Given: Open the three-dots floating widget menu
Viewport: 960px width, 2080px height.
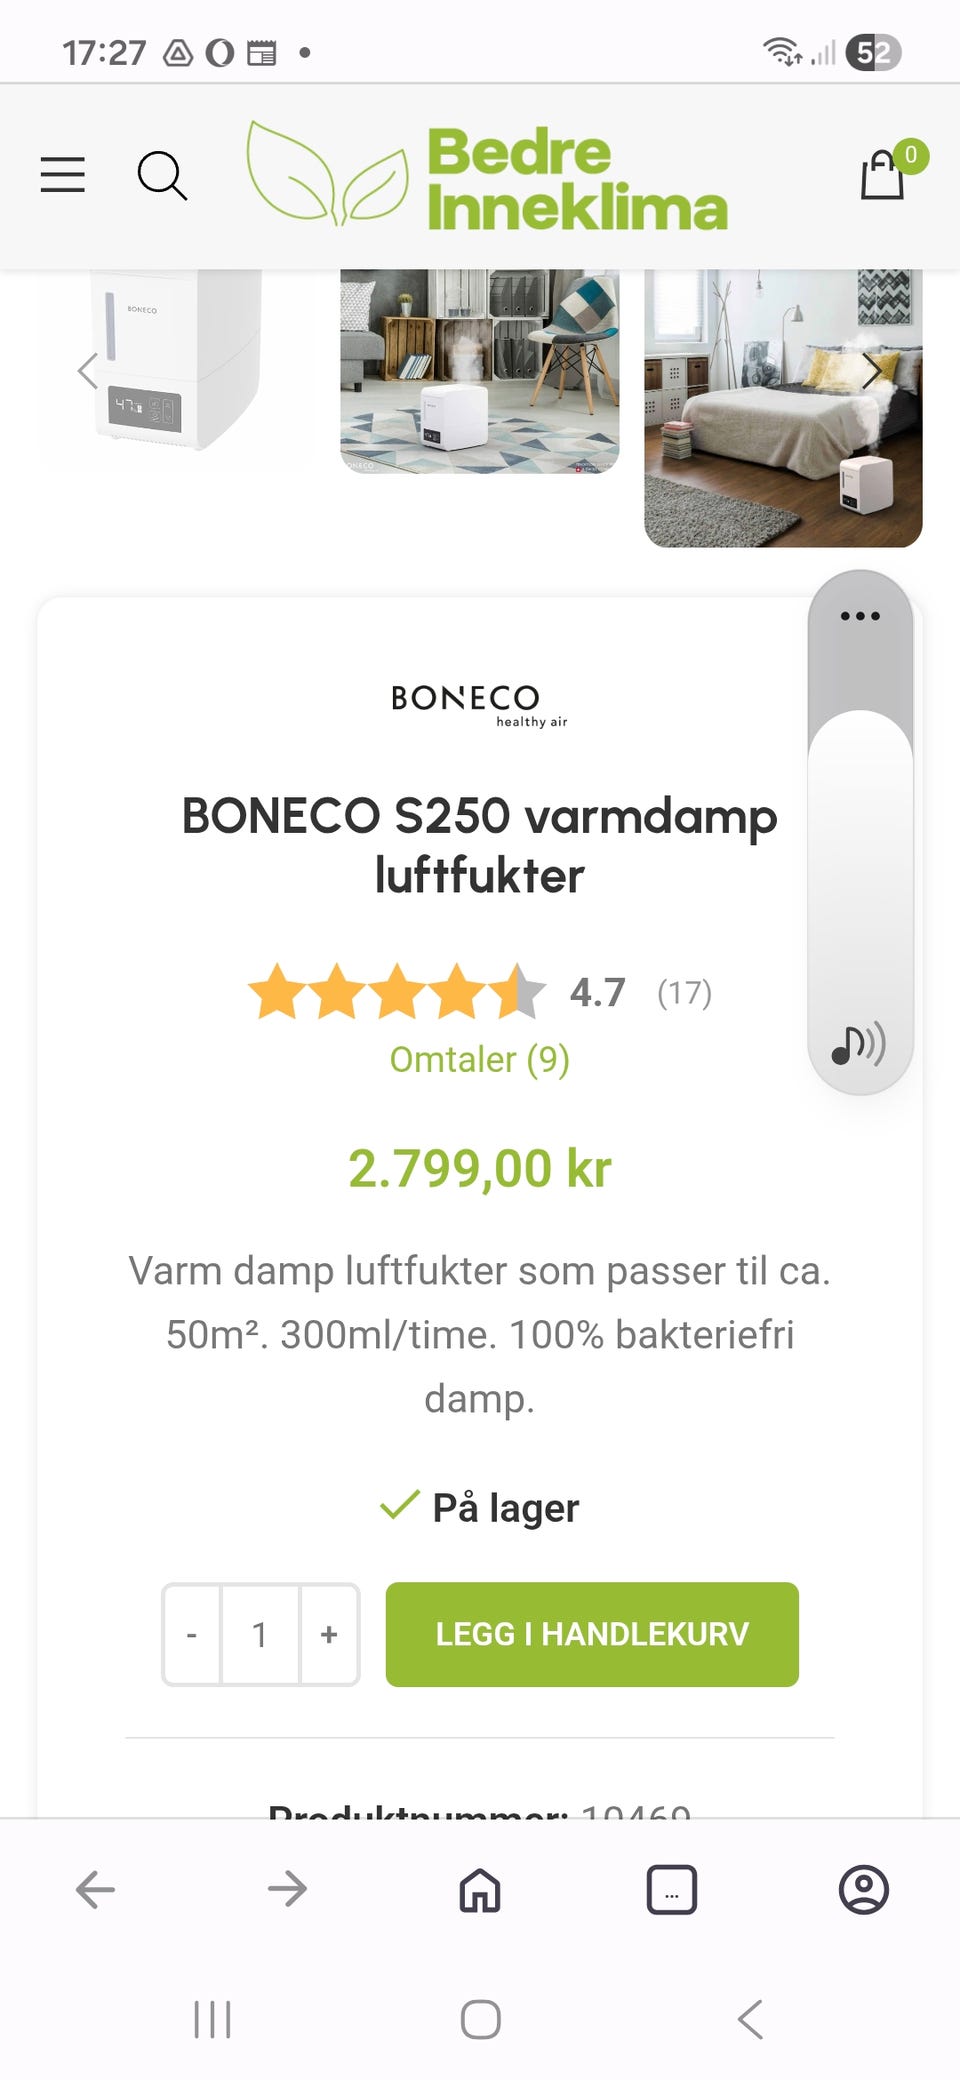Looking at the screenshot, I should (860, 616).
